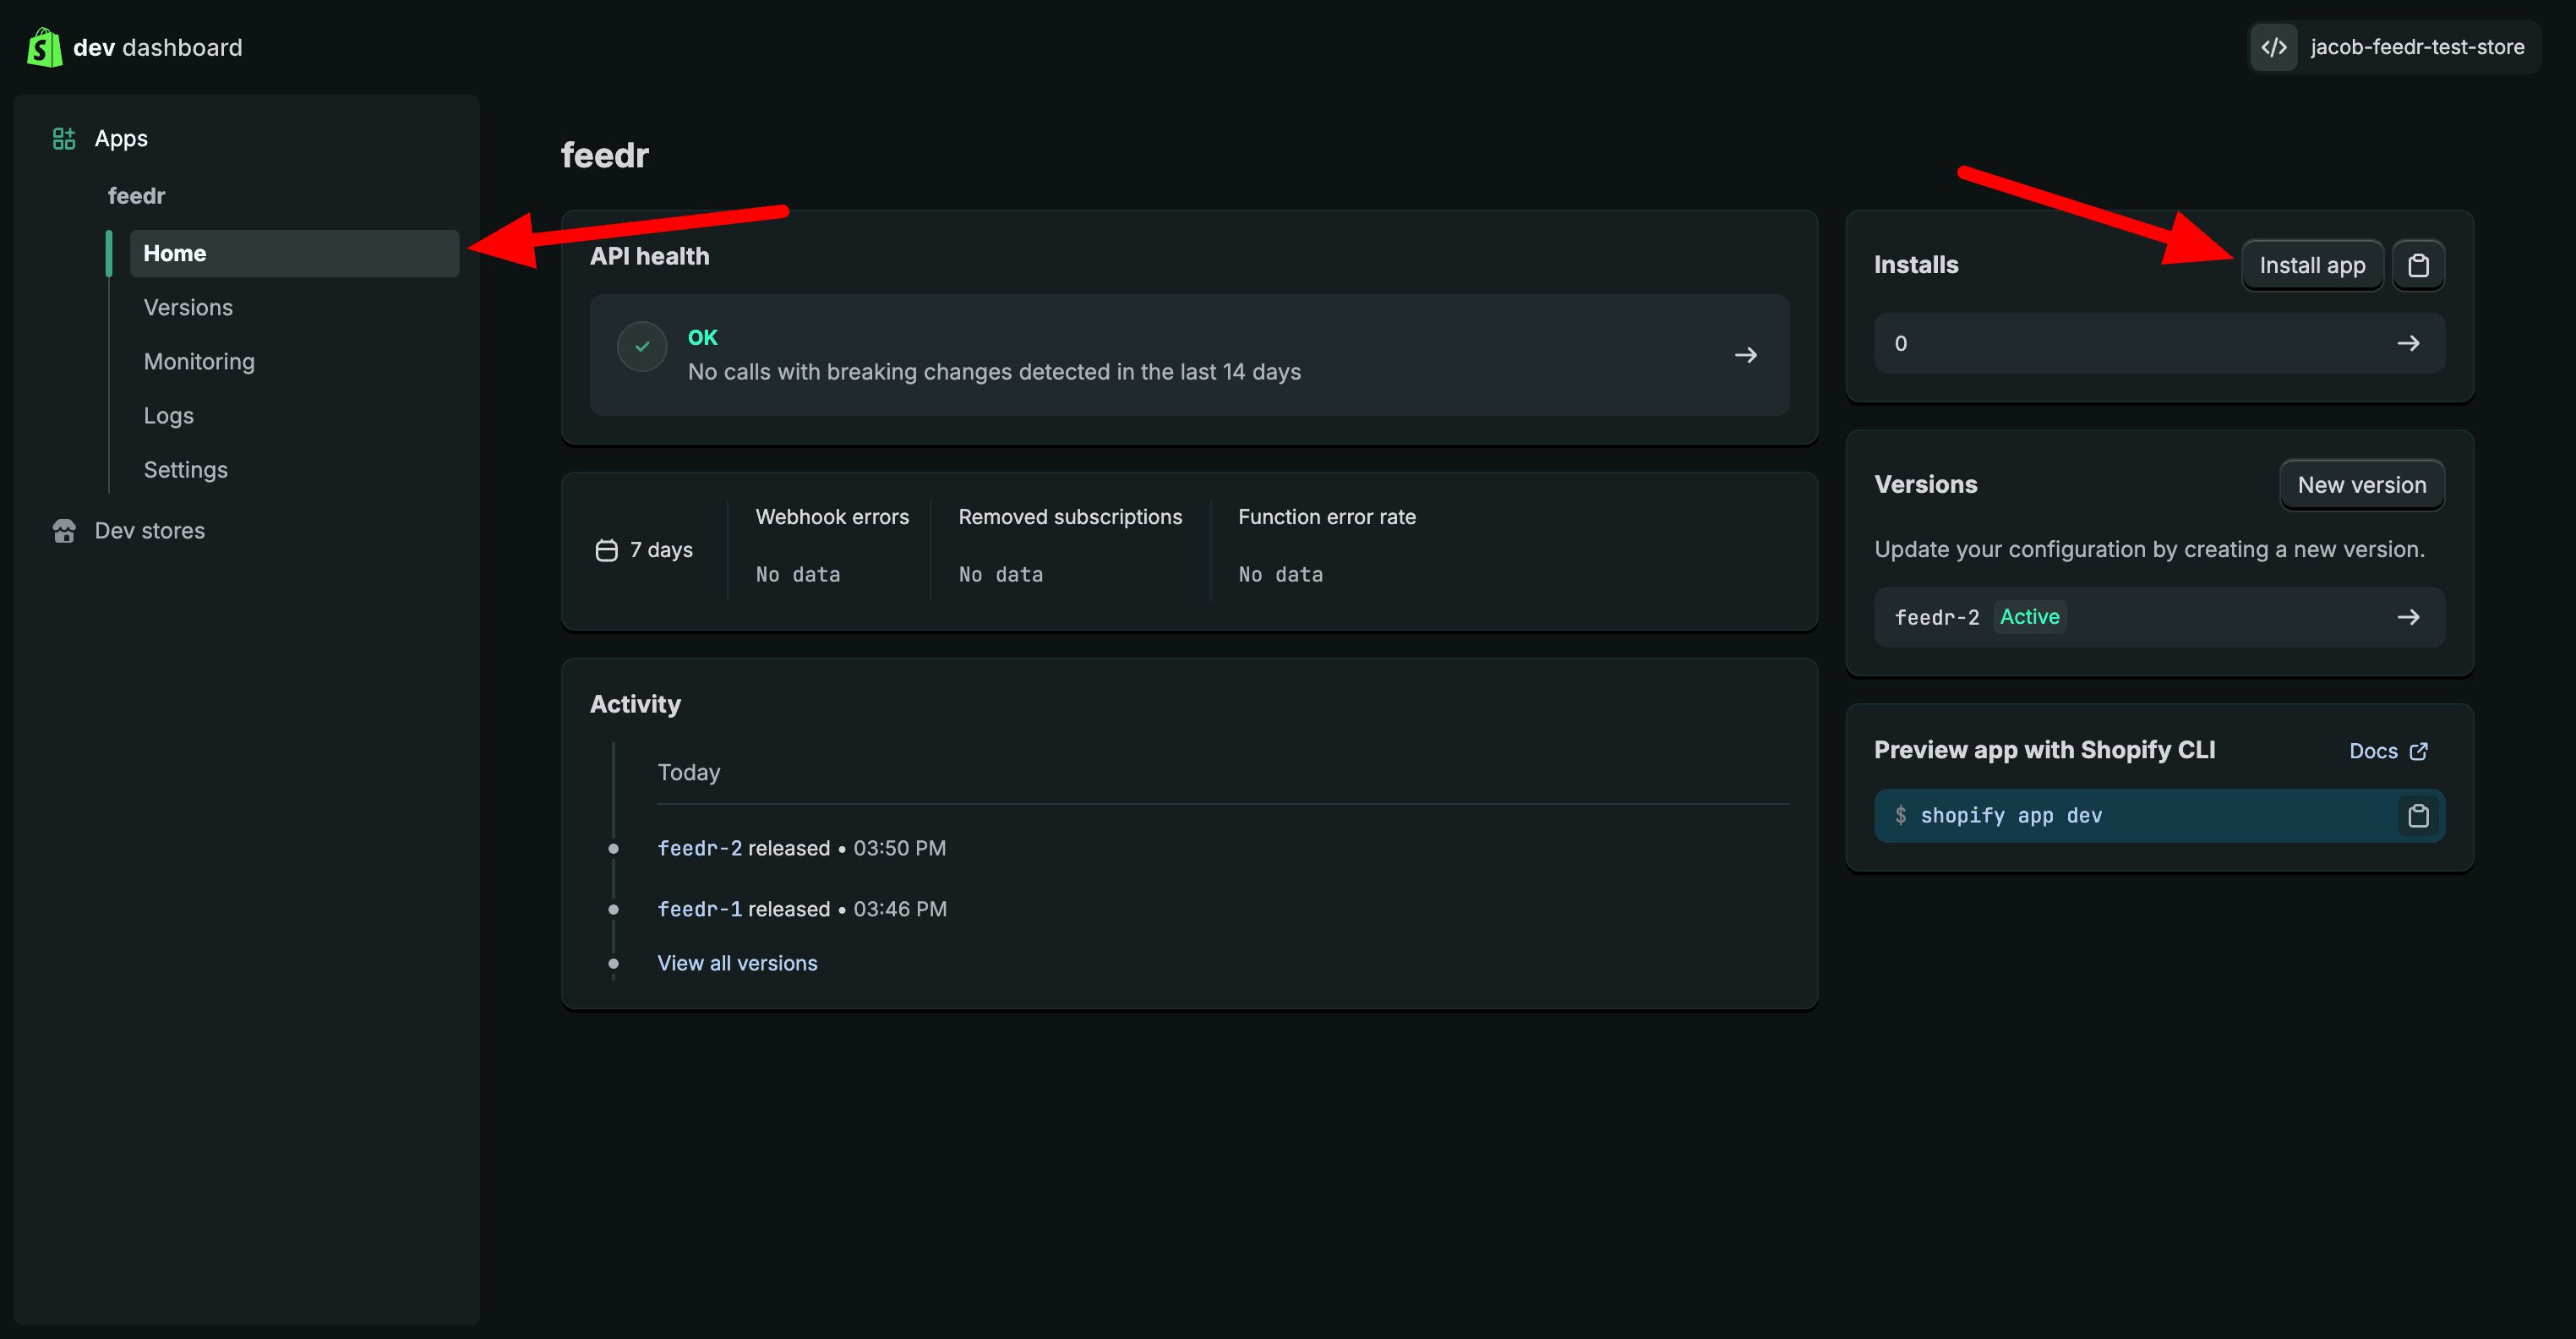Click the Shopify logo icon
This screenshot has width=2576, height=1339.
[x=44, y=47]
